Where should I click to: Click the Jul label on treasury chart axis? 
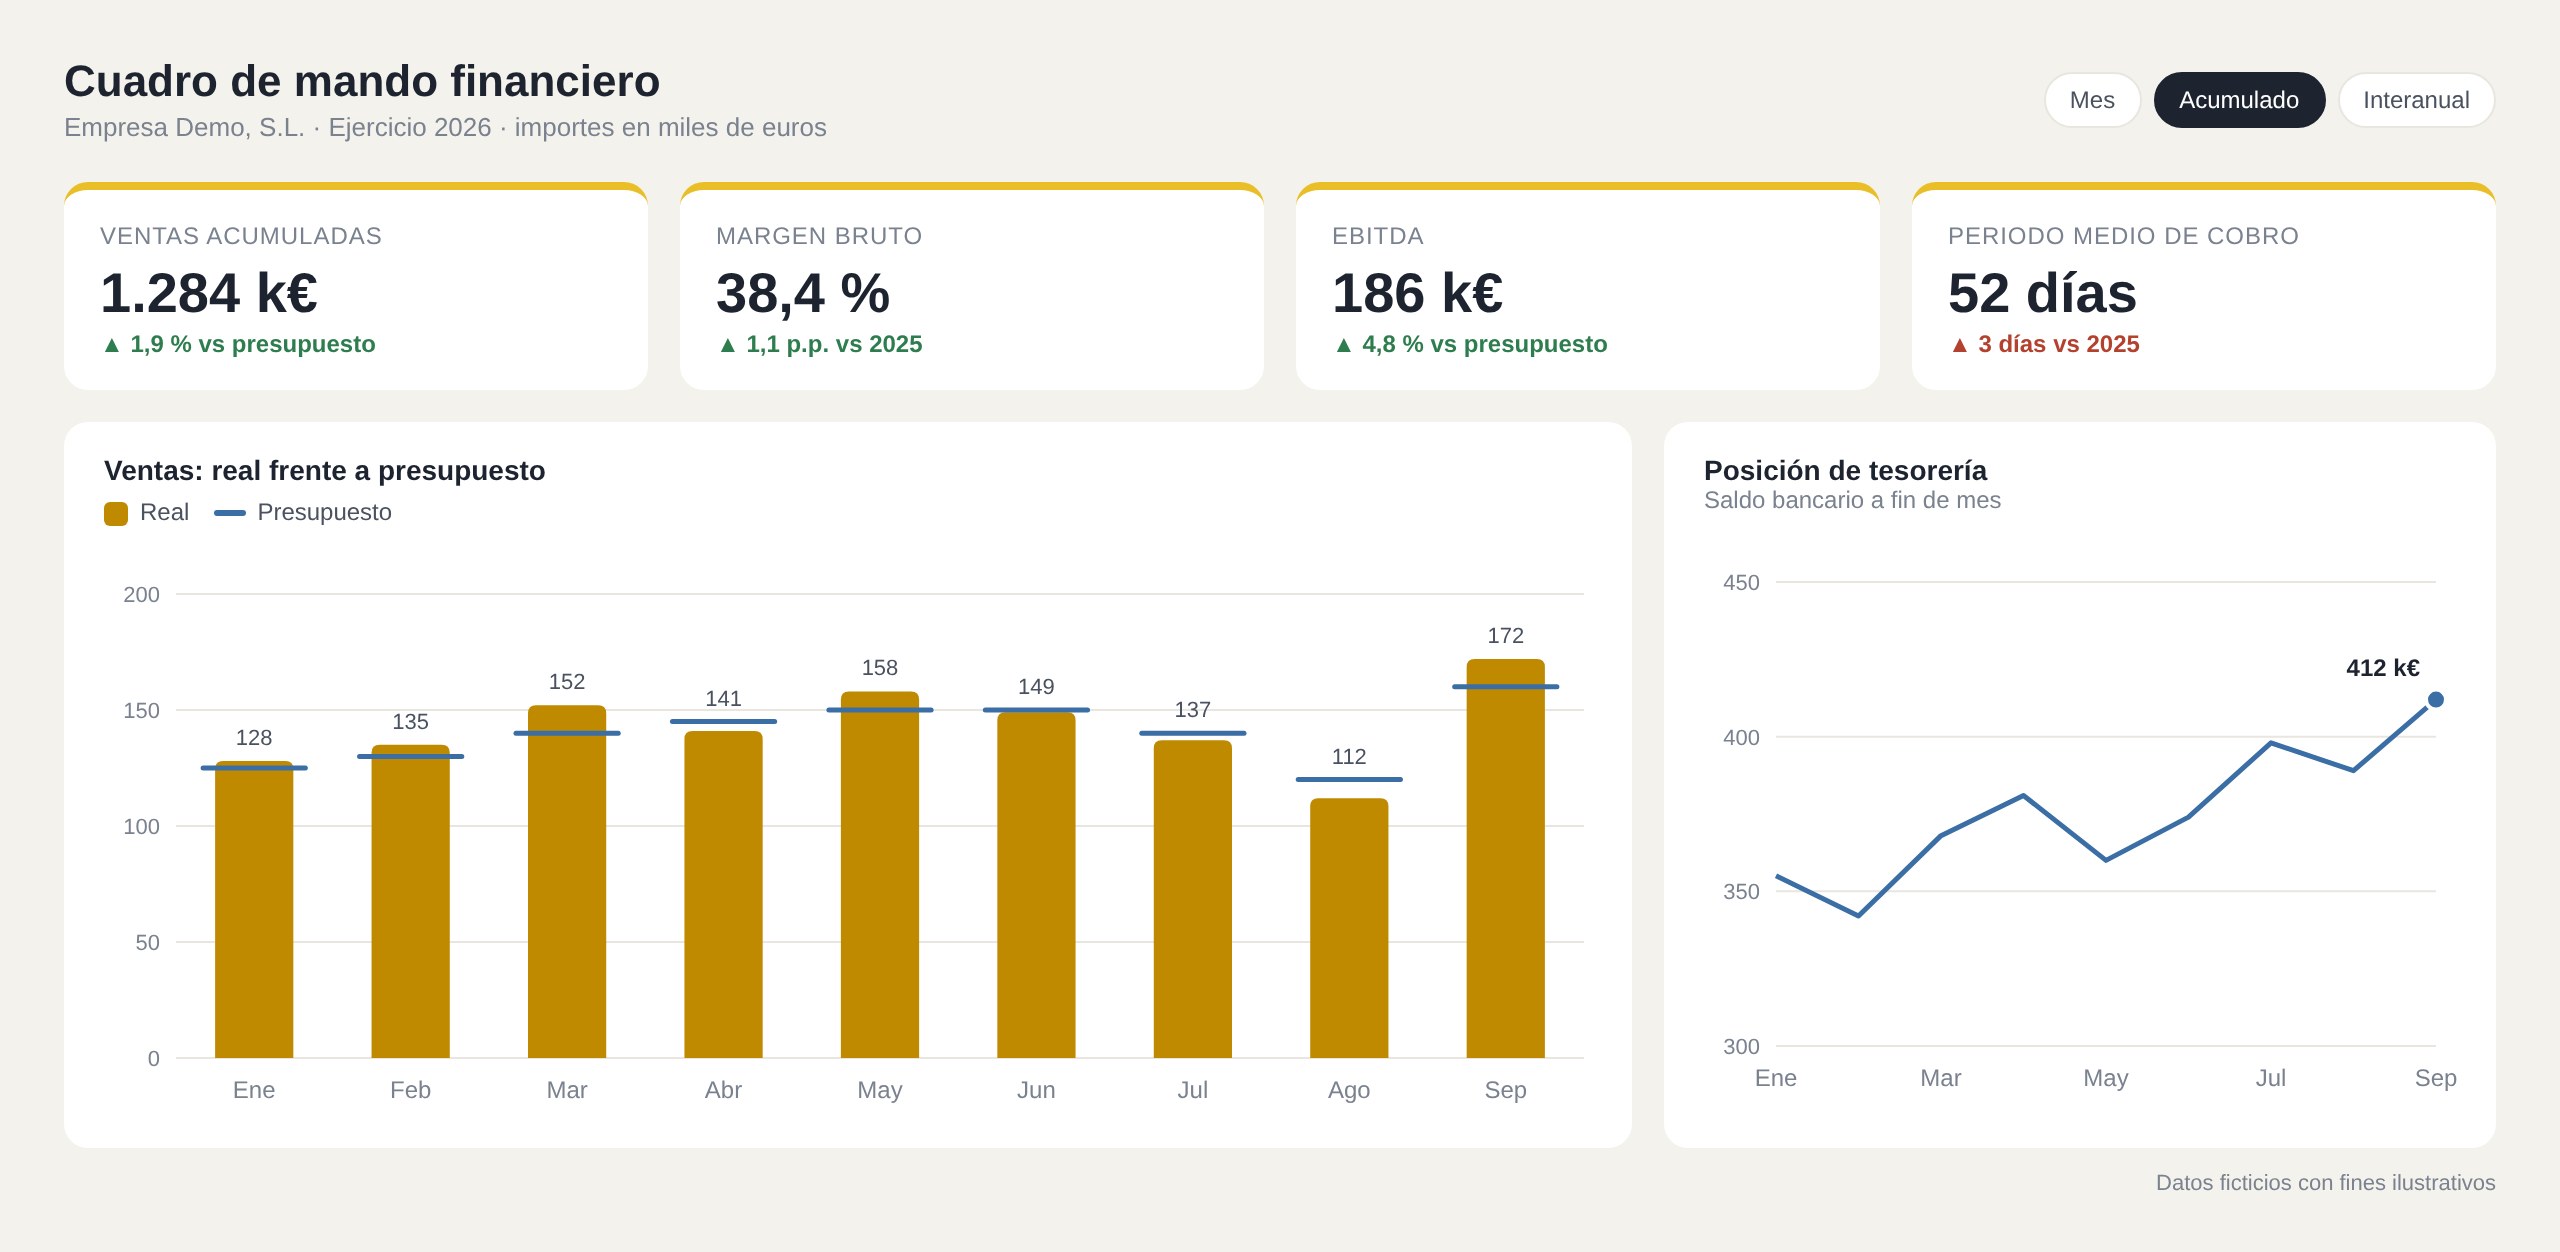tap(2271, 1078)
